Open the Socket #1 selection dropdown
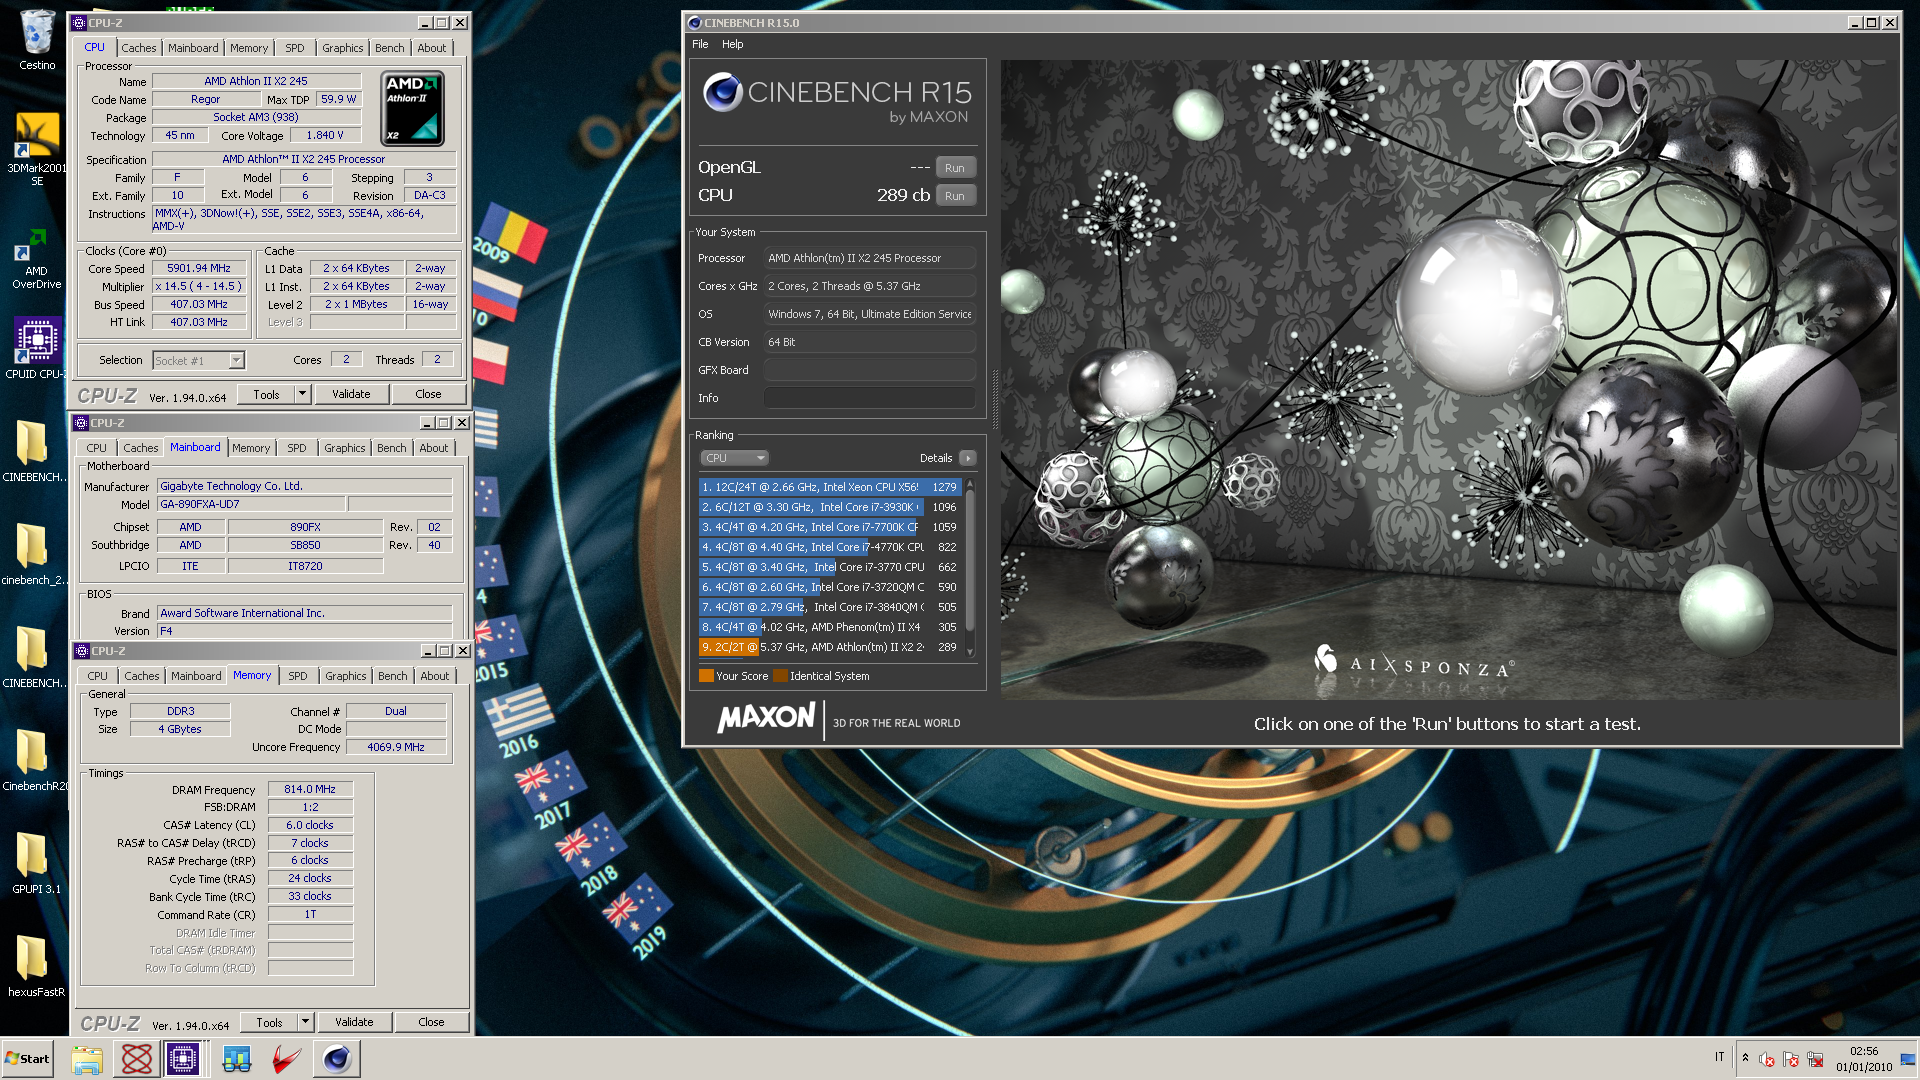The image size is (1920, 1080). [199, 360]
